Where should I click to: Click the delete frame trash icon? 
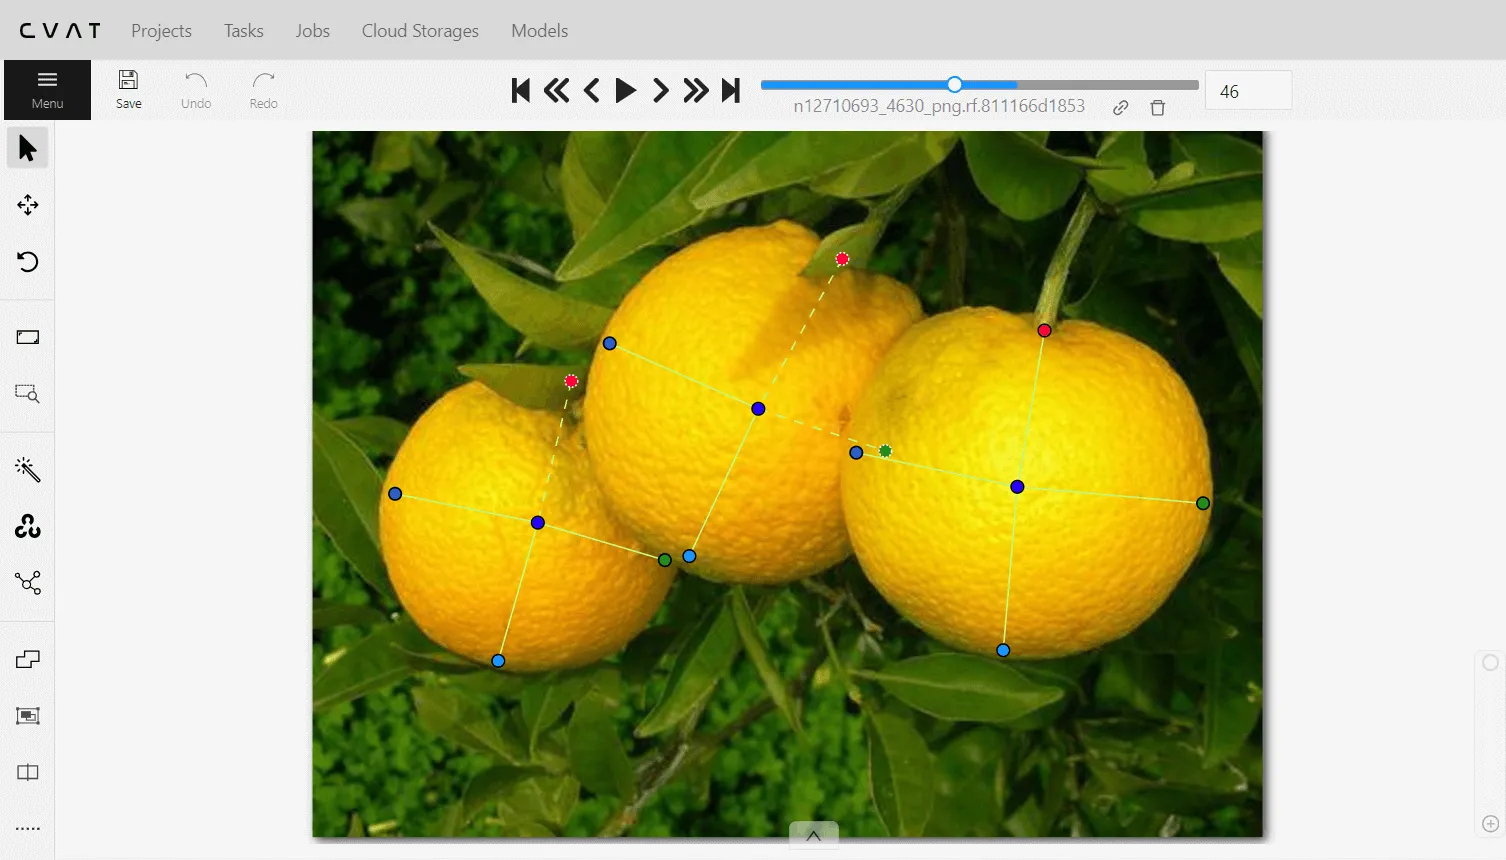pos(1157,108)
